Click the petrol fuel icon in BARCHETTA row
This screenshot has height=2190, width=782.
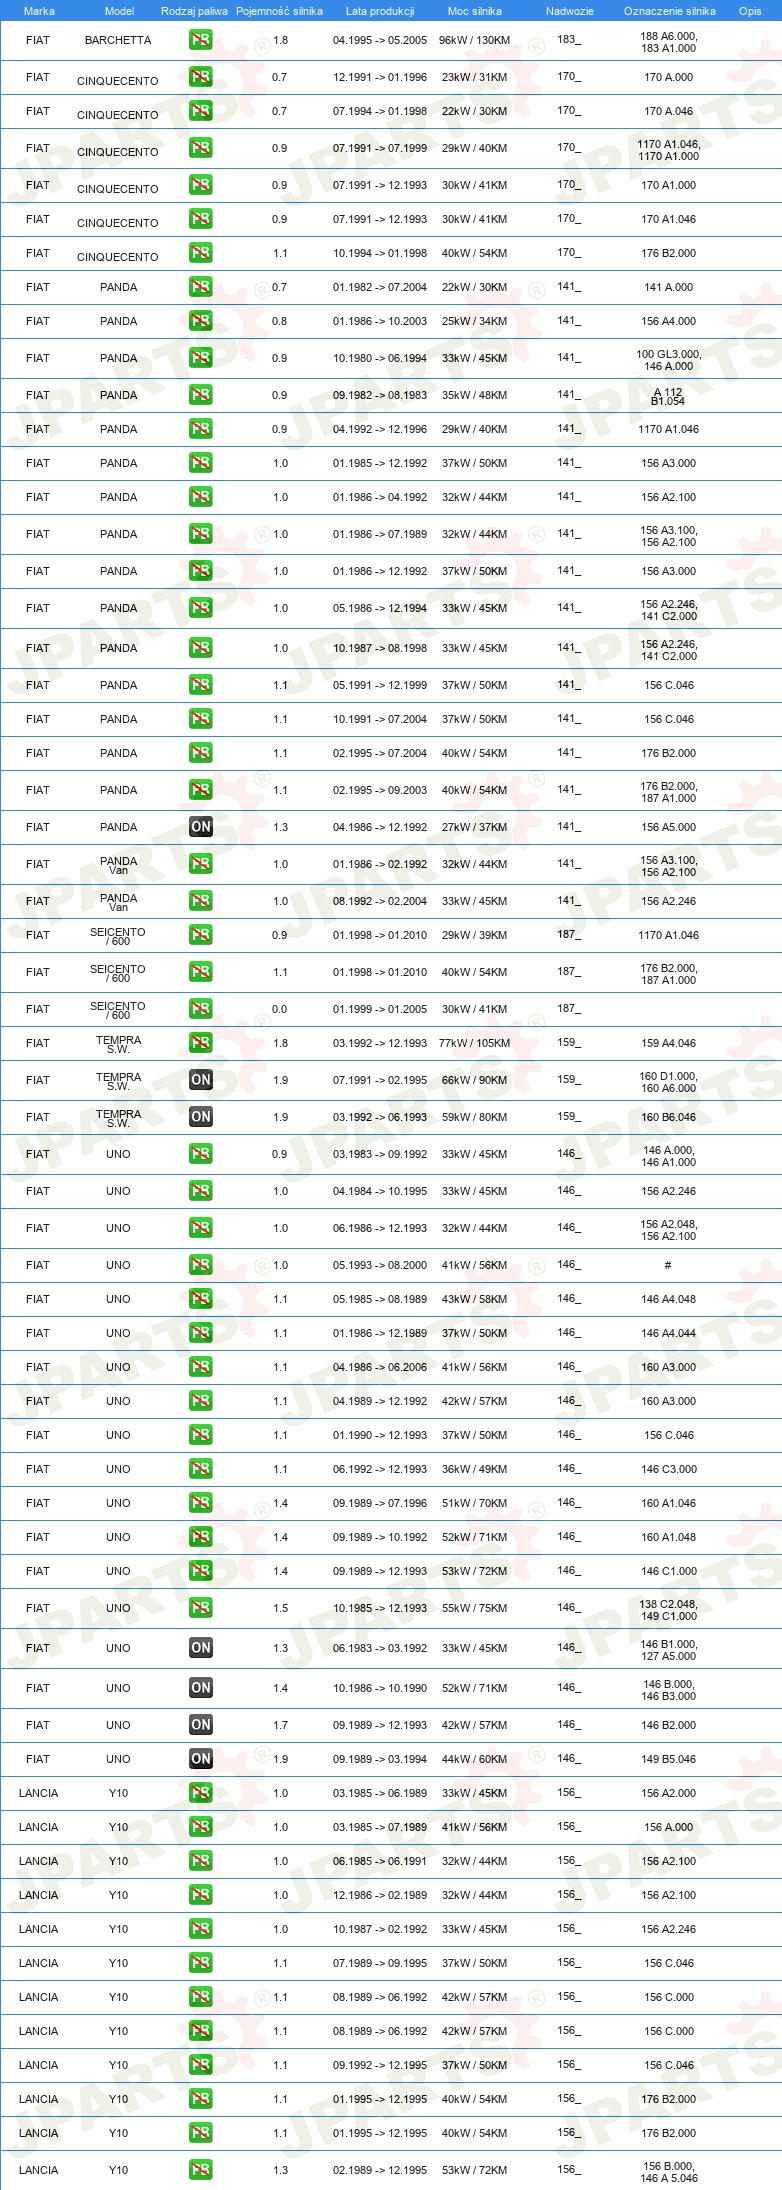coord(200,40)
